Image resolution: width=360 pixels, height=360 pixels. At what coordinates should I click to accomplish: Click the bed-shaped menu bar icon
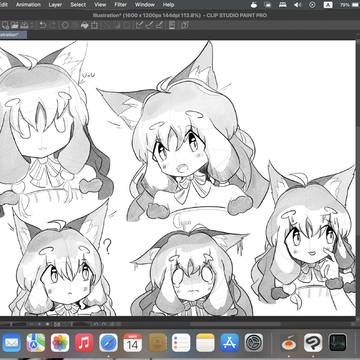(x=283, y=5)
